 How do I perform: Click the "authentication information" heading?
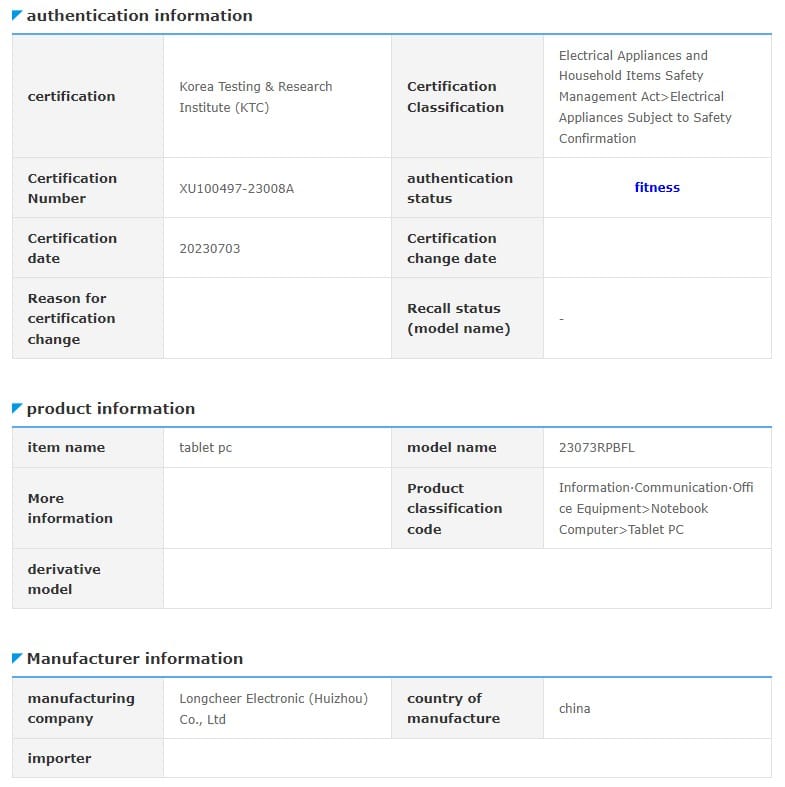click(139, 15)
